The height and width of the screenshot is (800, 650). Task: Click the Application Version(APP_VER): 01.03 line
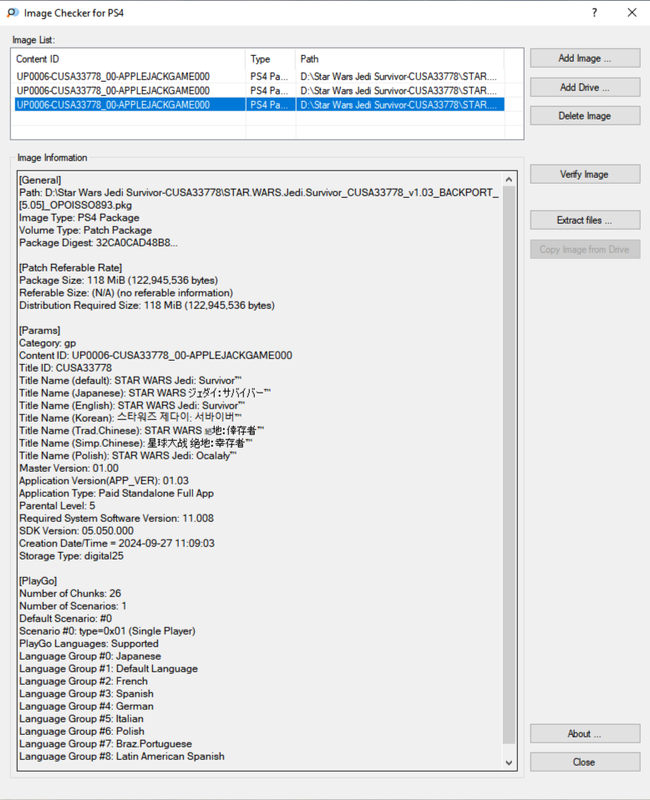coord(104,481)
